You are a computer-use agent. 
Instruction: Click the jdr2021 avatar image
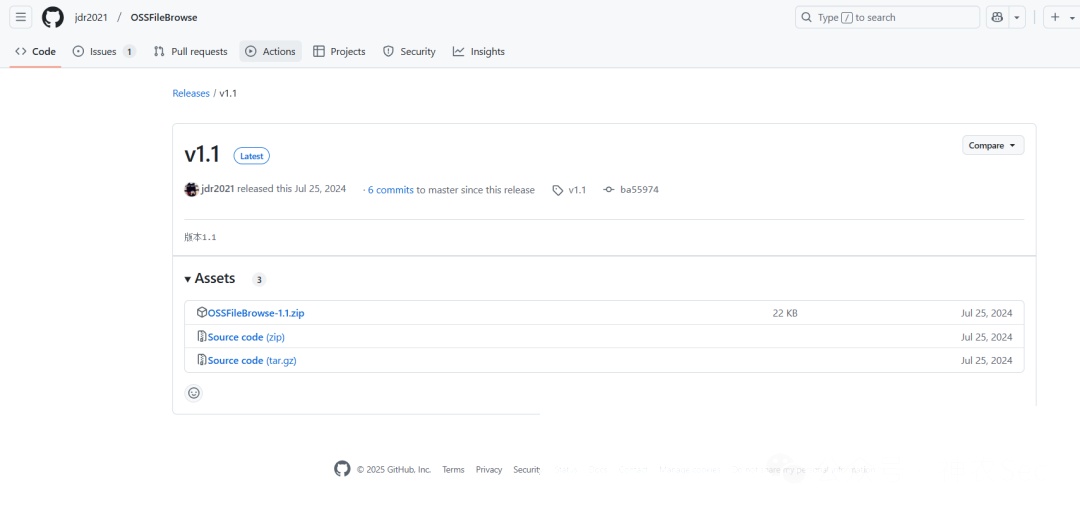[x=191, y=189]
